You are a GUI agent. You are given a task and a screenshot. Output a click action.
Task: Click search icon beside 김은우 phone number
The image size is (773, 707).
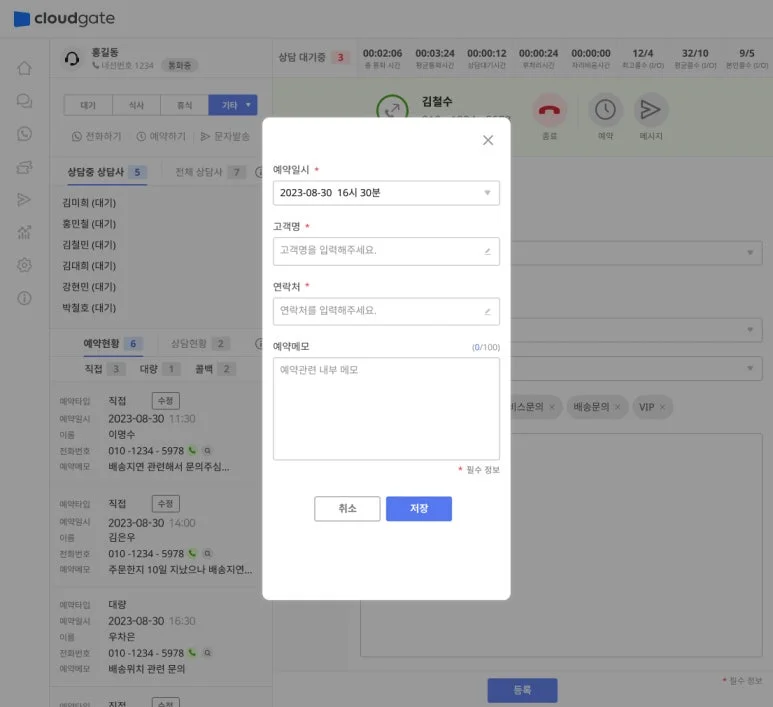(x=208, y=553)
